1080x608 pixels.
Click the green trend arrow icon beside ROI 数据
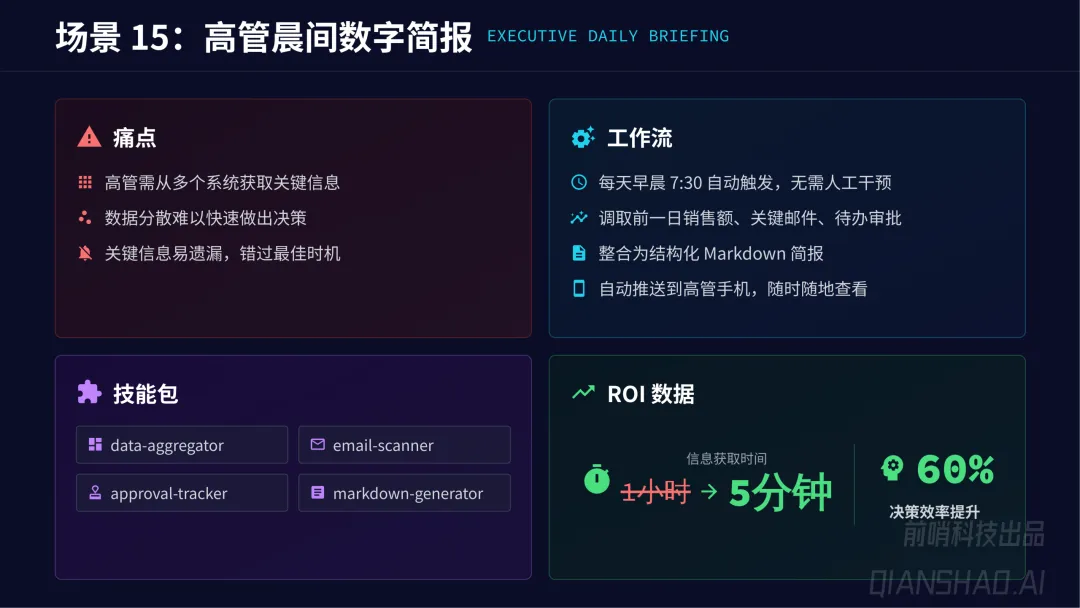[583, 392]
